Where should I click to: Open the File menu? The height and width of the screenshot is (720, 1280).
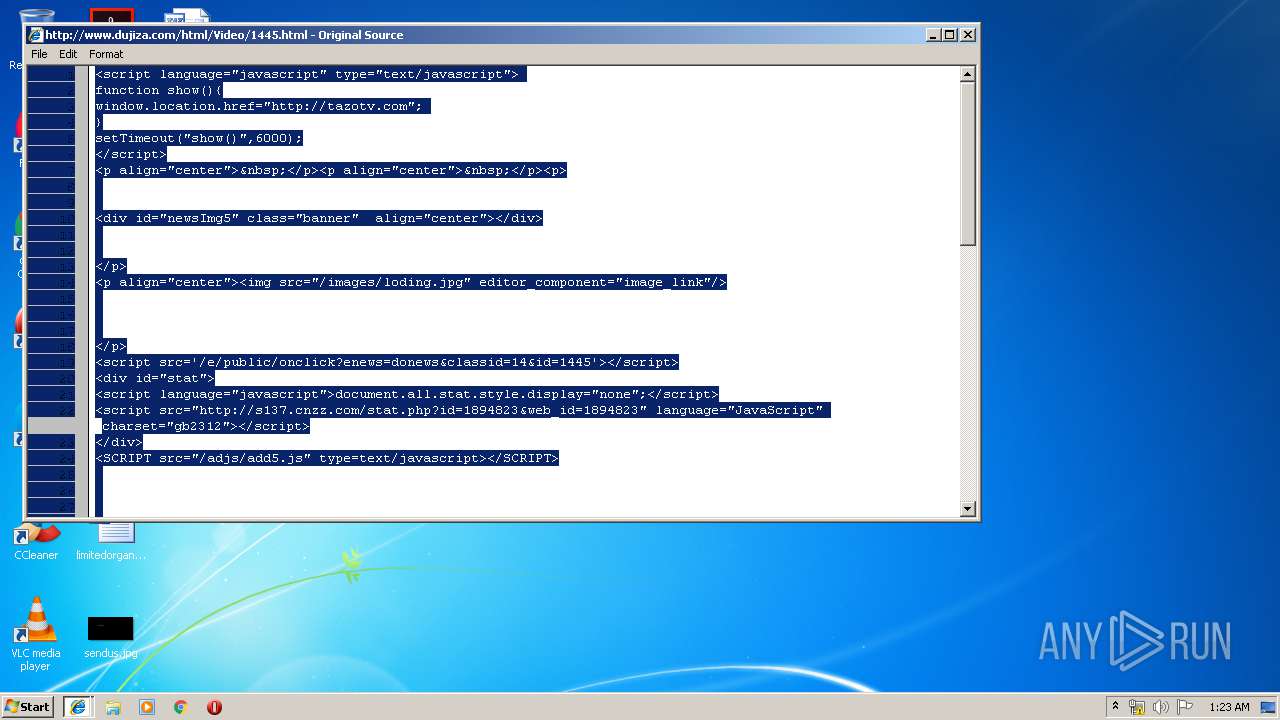[x=39, y=54]
